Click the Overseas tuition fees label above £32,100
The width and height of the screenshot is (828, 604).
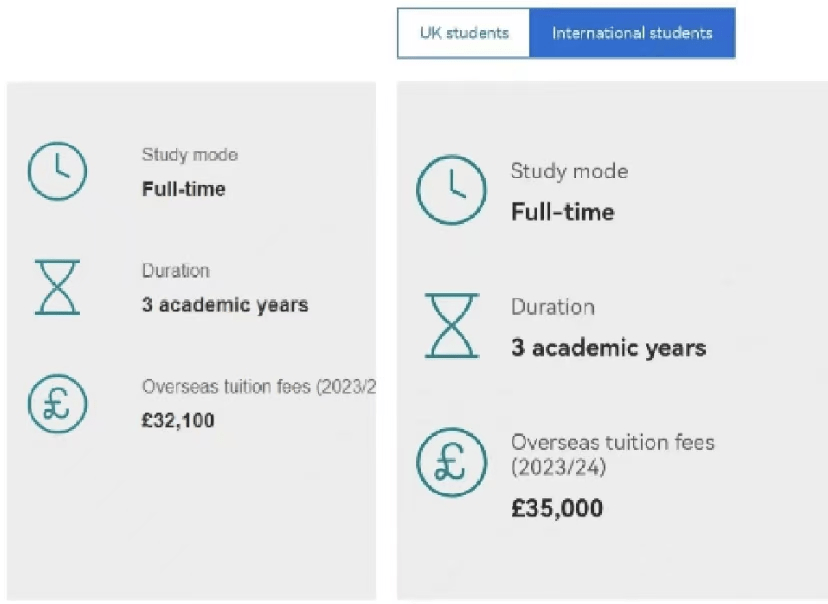pyautogui.click(x=258, y=387)
